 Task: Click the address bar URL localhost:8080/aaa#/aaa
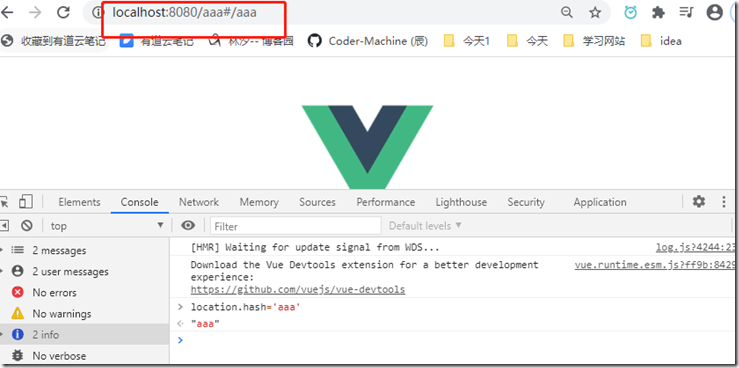pos(184,13)
